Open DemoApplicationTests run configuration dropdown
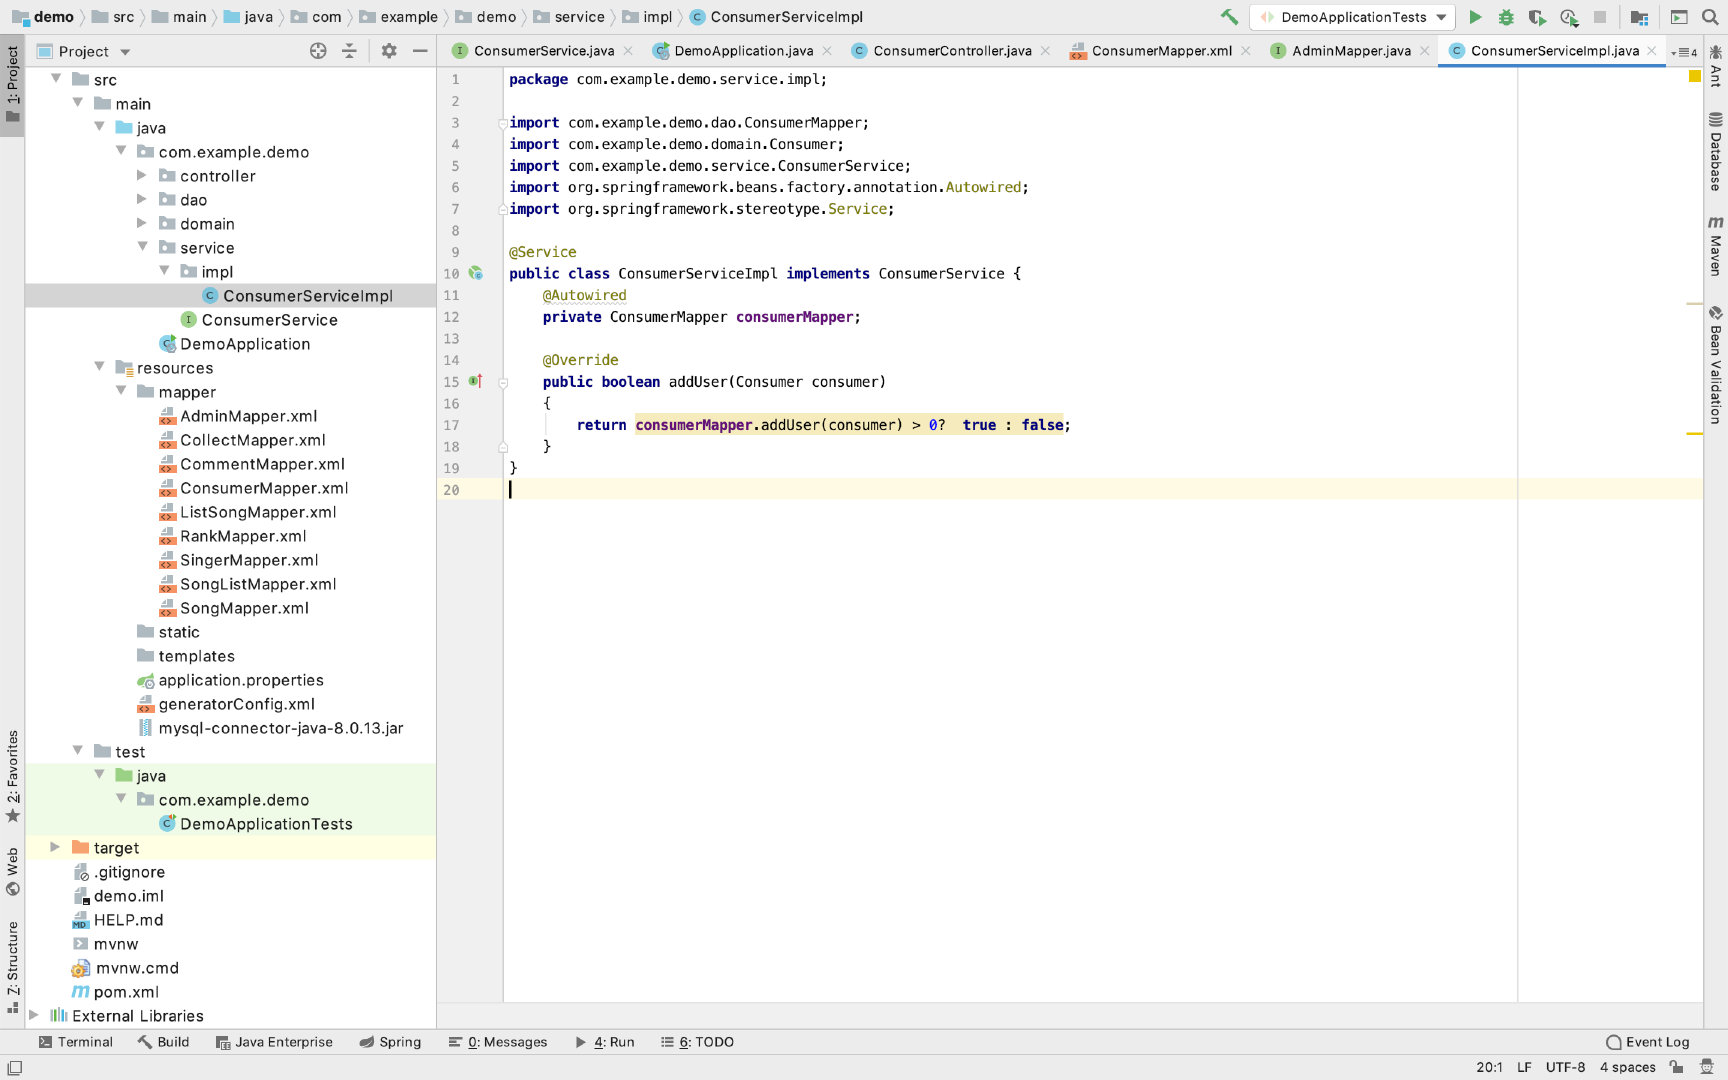Screen dimensions: 1728x1080 [x=1353, y=17]
